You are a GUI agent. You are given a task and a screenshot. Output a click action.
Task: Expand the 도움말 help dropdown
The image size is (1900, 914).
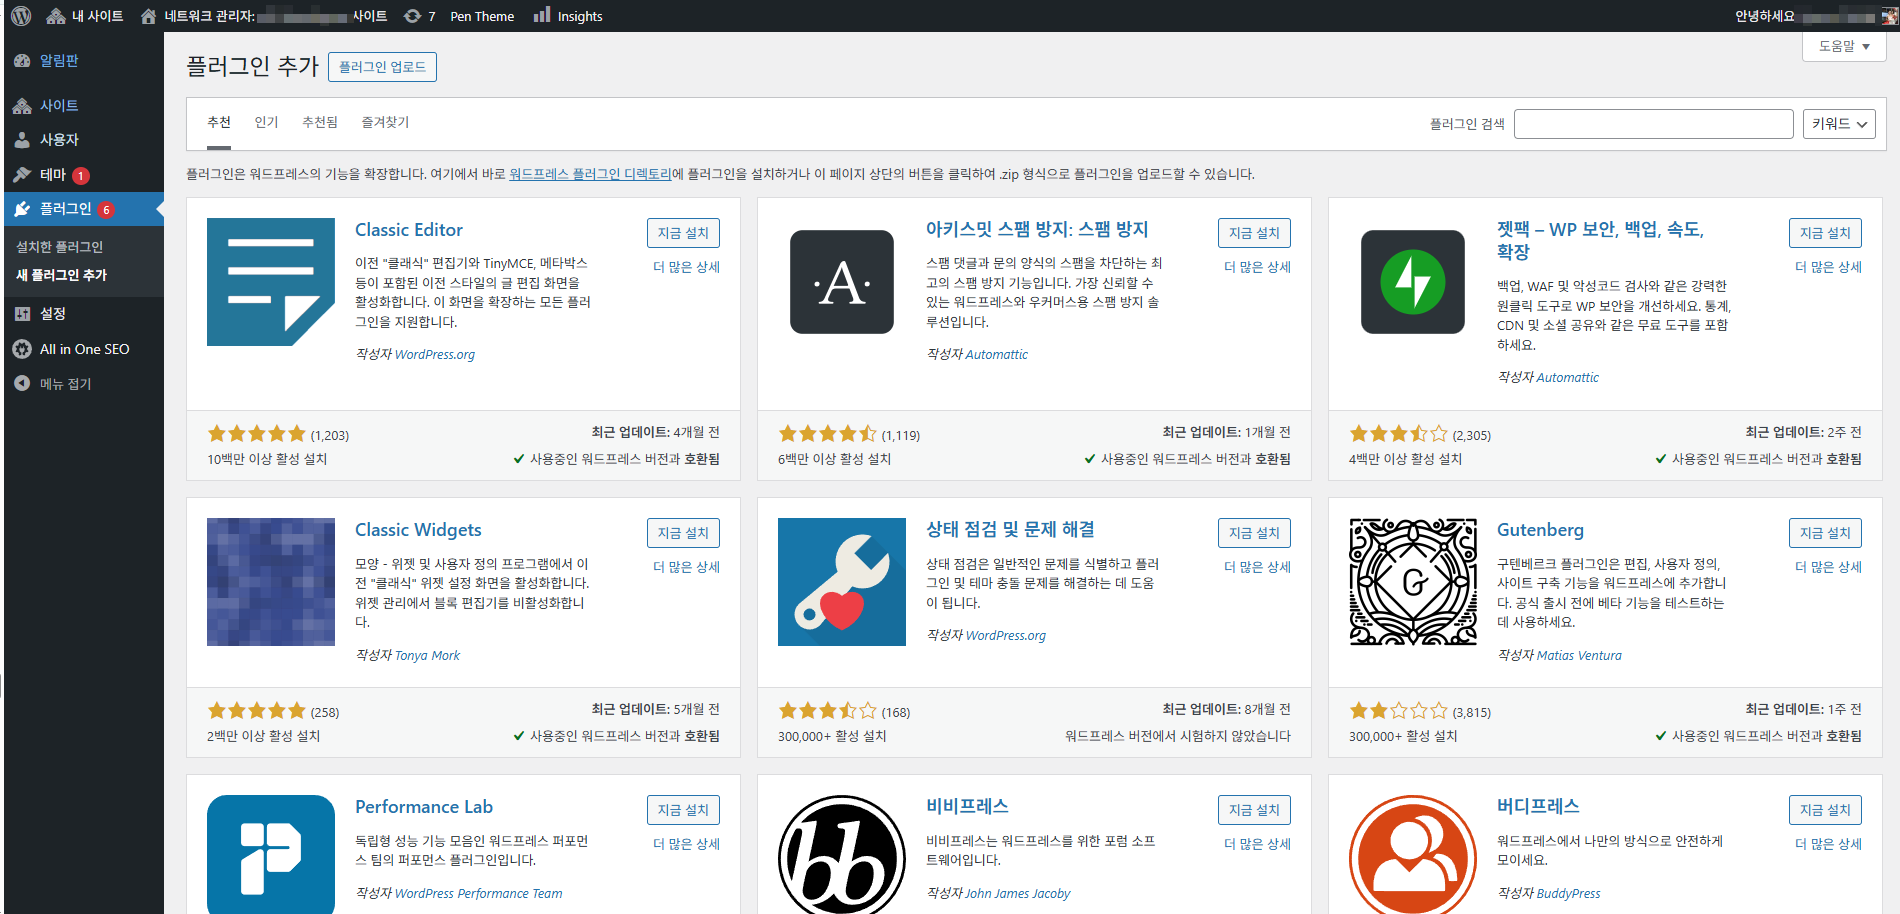tap(1844, 46)
